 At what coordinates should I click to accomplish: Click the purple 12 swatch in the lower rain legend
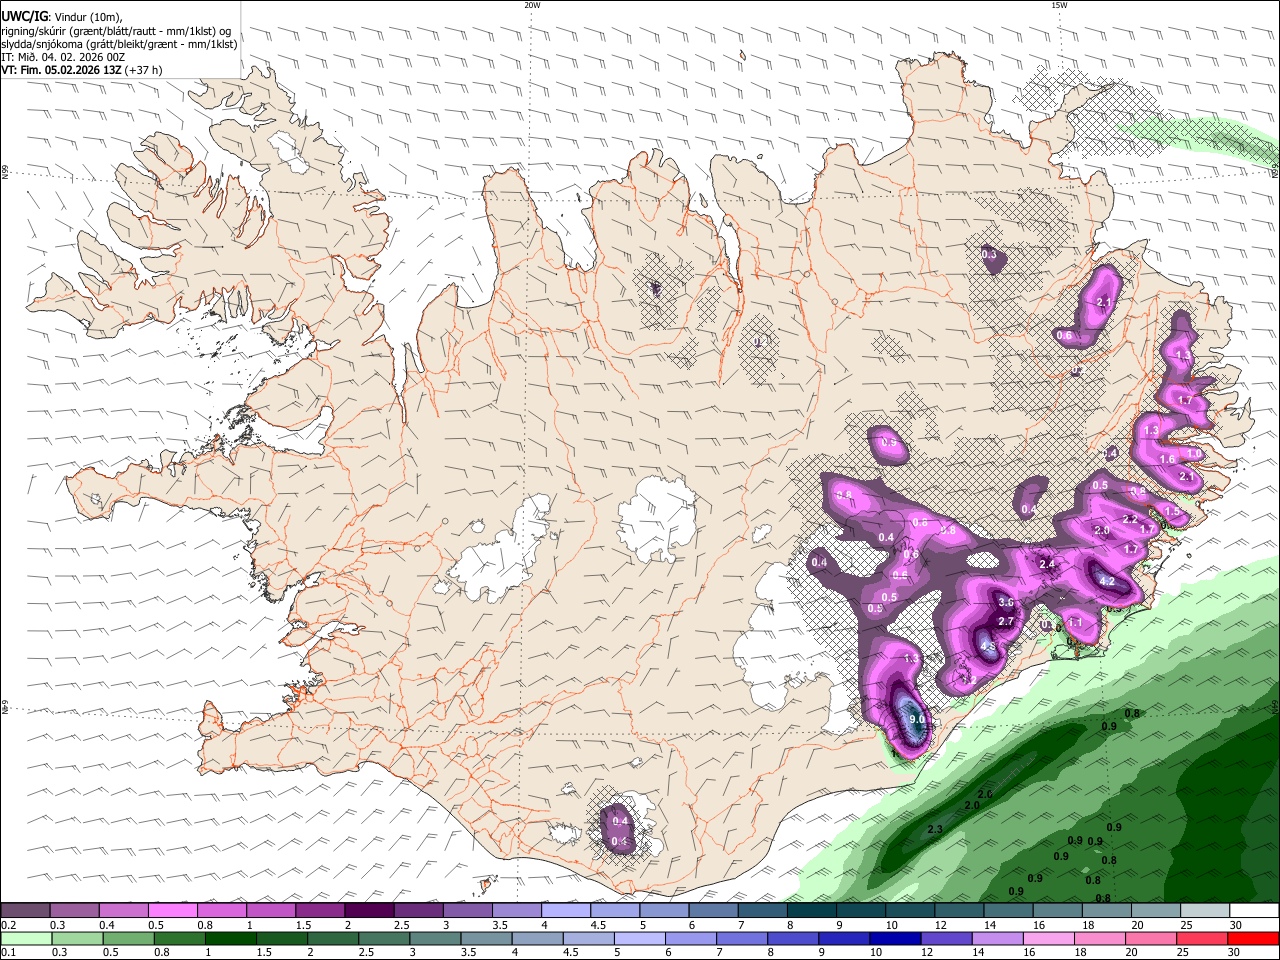pos(947,939)
